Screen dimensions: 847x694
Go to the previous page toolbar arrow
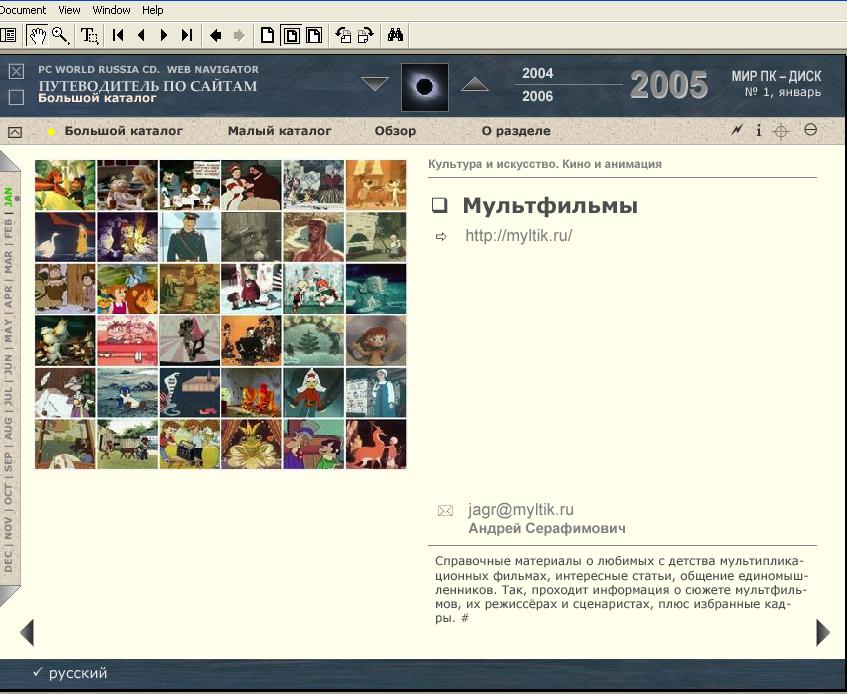click(142, 36)
